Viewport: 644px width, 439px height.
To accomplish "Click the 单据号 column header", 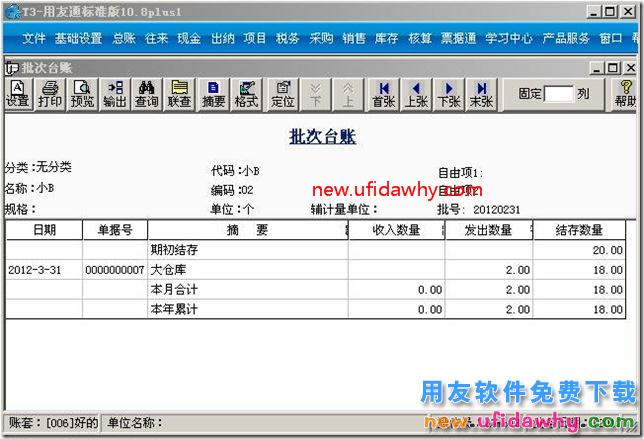I will [x=115, y=230].
